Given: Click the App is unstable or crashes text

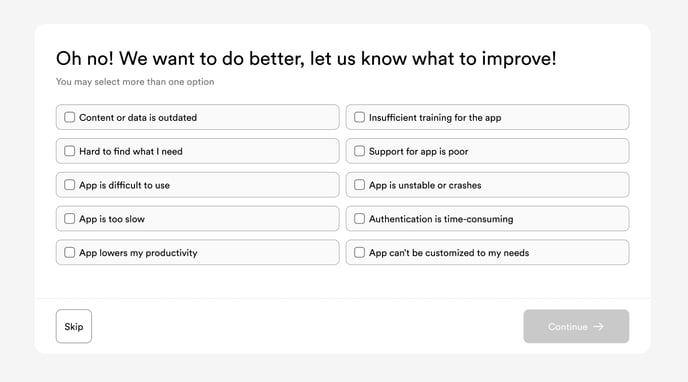Looking at the screenshot, I should point(425,185).
